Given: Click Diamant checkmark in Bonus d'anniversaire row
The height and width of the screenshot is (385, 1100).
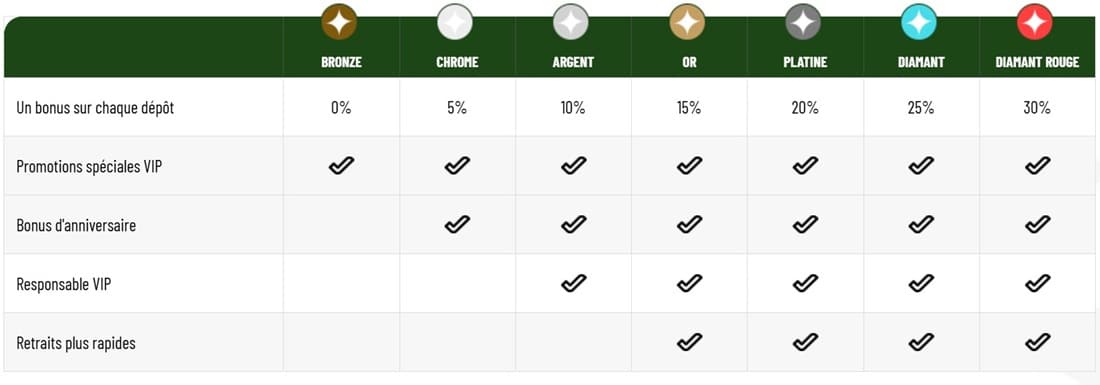Looking at the screenshot, I should (920, 225).
